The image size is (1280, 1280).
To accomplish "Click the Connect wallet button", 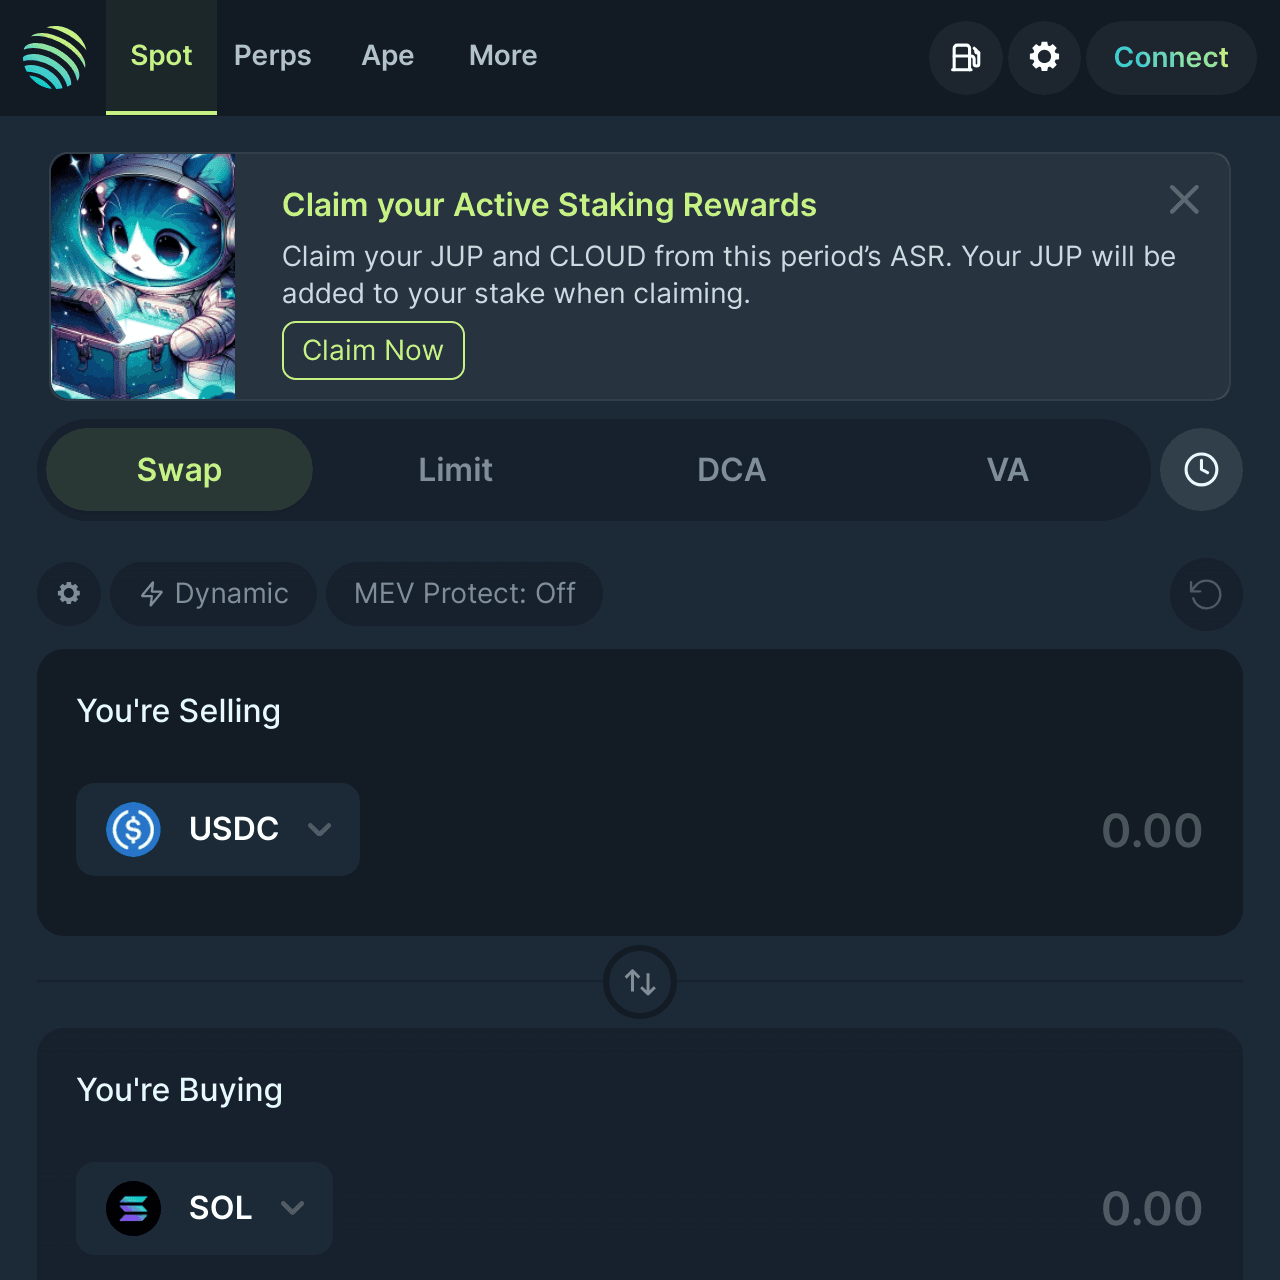I will tap(1171, 58).
